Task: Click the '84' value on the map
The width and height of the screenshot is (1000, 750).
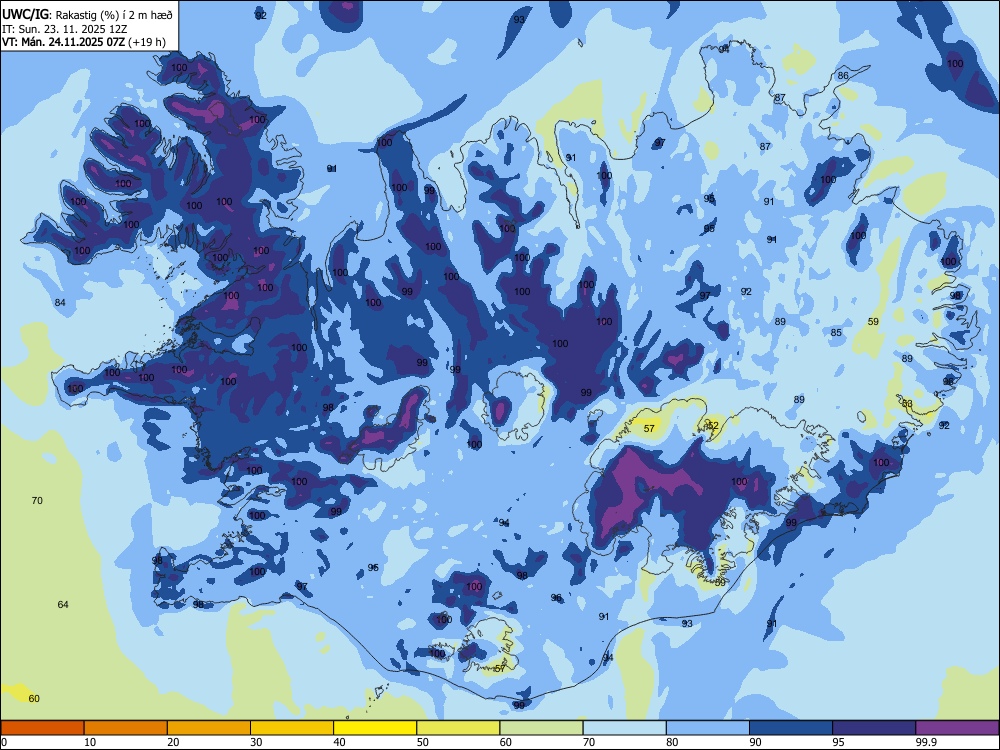Action: 60,302
